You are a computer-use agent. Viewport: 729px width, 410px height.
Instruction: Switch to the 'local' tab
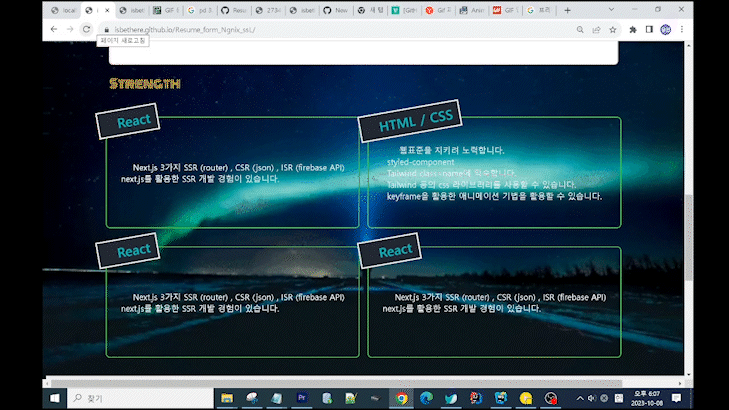pos(64,10)
